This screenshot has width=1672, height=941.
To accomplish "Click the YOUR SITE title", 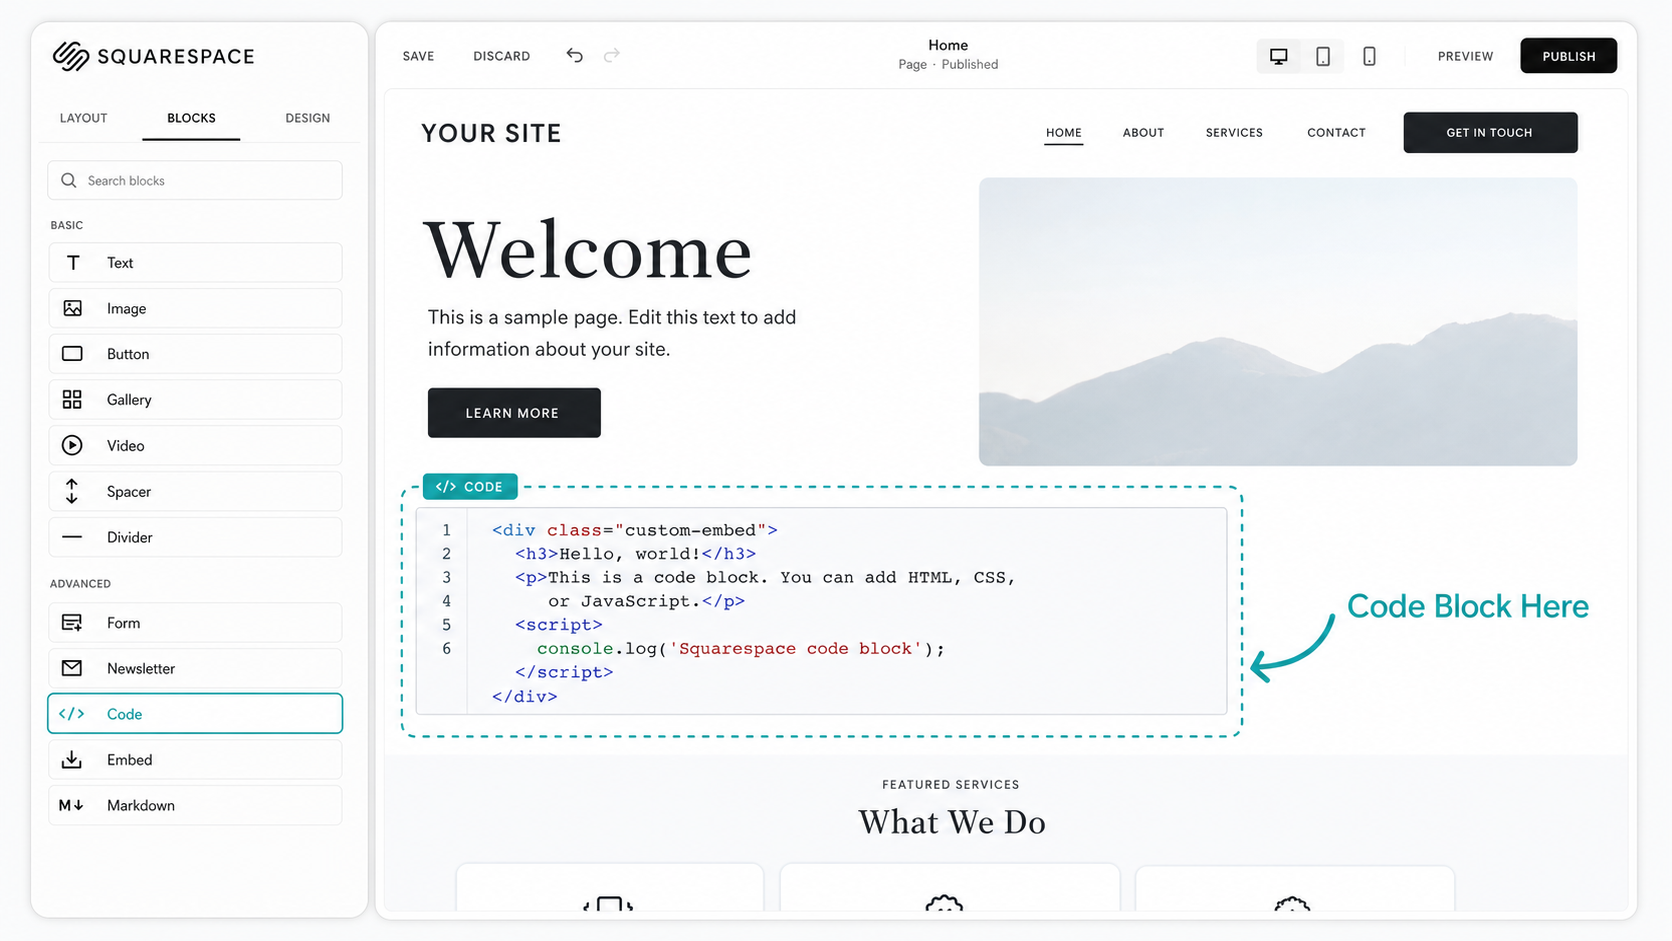I will pyautogui.click(x=491, y=133).
